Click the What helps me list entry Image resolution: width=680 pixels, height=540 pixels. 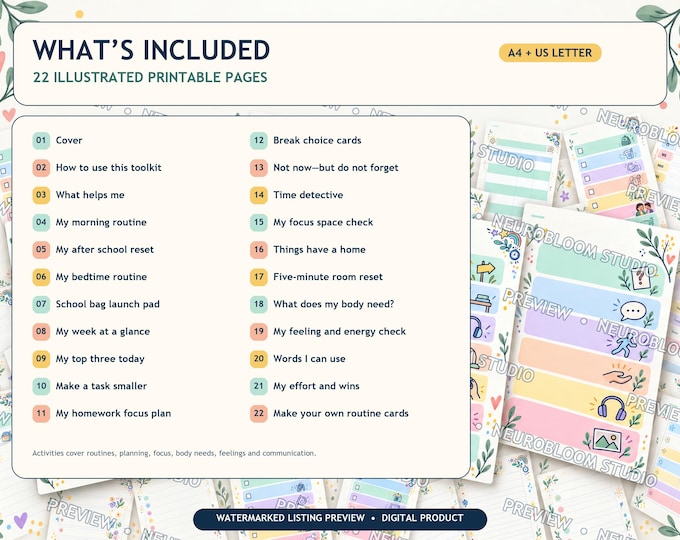click(x=90, y=195)
